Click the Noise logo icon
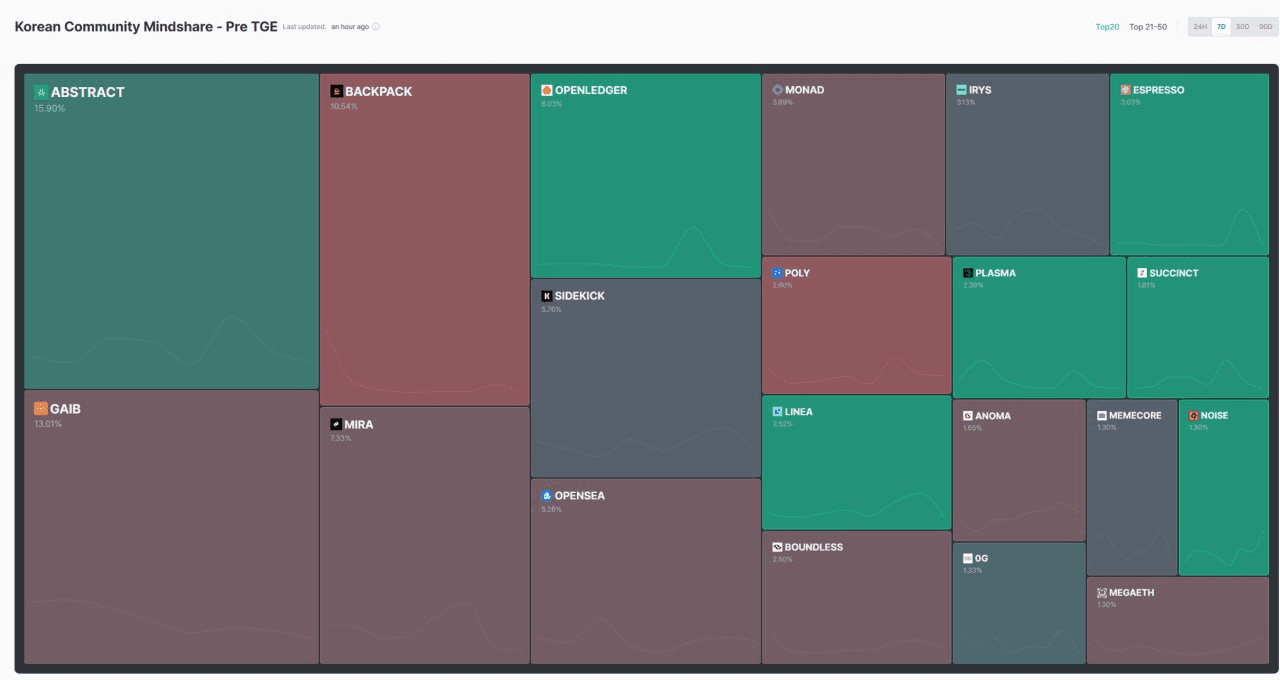Viewport: 1280px width, 680px height. coord(1194,416)
